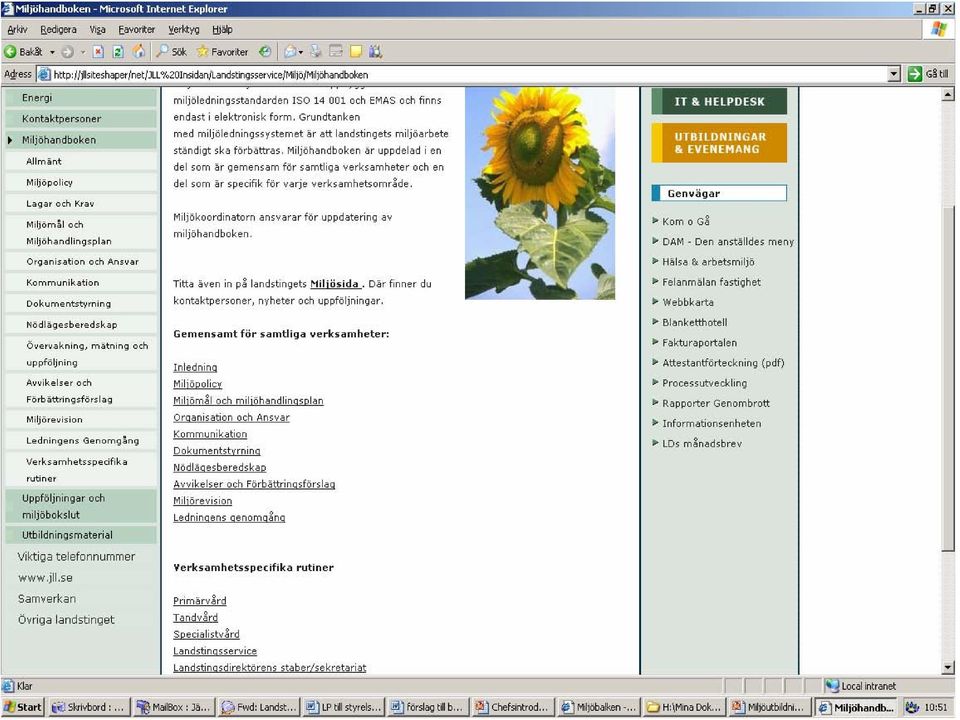Click the Windows flag logo throbber
Image resolution: width=960 pixels, height=720 pixels.
point(939,29)
